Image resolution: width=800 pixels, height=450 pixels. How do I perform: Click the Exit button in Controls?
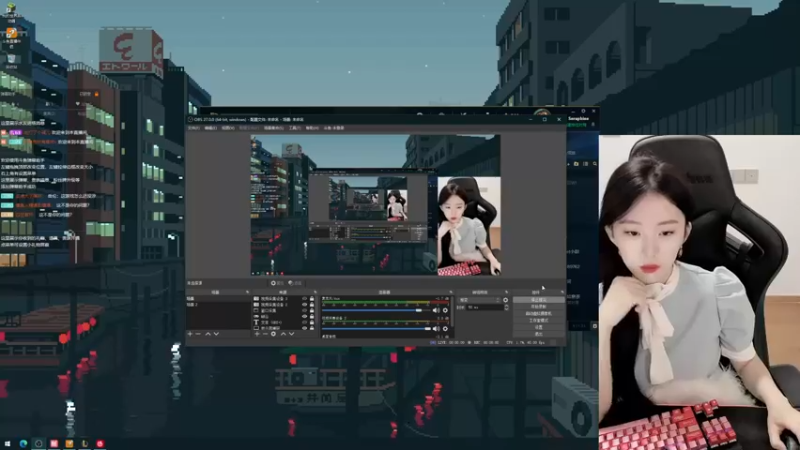point(538,334)
